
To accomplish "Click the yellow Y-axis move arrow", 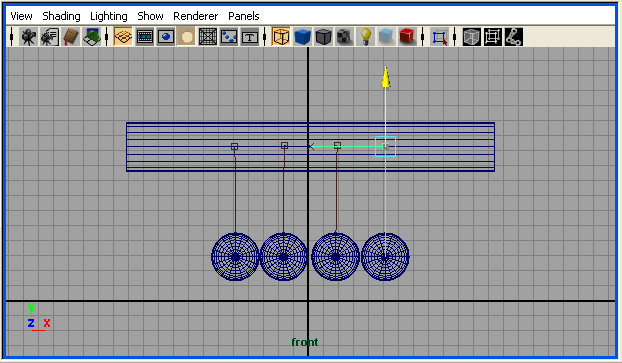I will click(386, 77).
